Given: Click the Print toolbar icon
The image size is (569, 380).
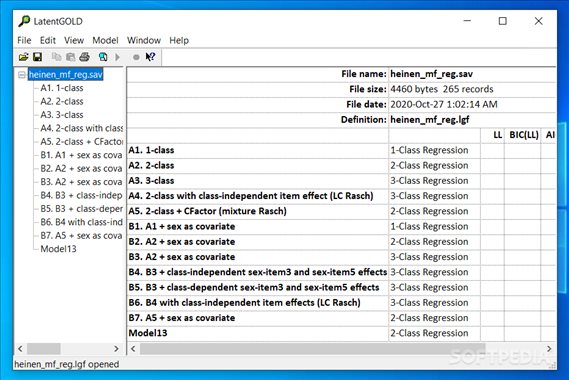Looking at the screenshot, I should point(85,57).
